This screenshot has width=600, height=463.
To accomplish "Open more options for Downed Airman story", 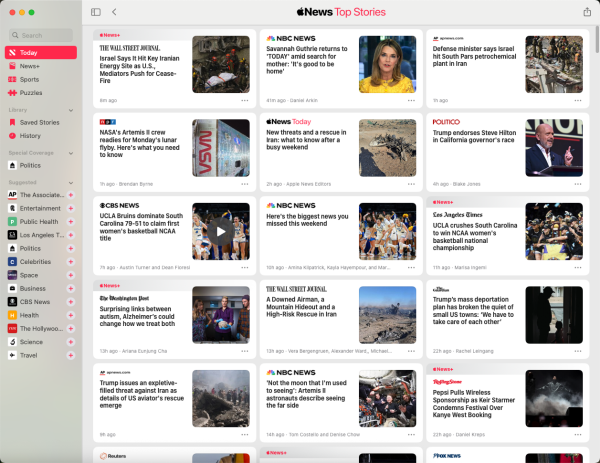I will click(411, 351).
